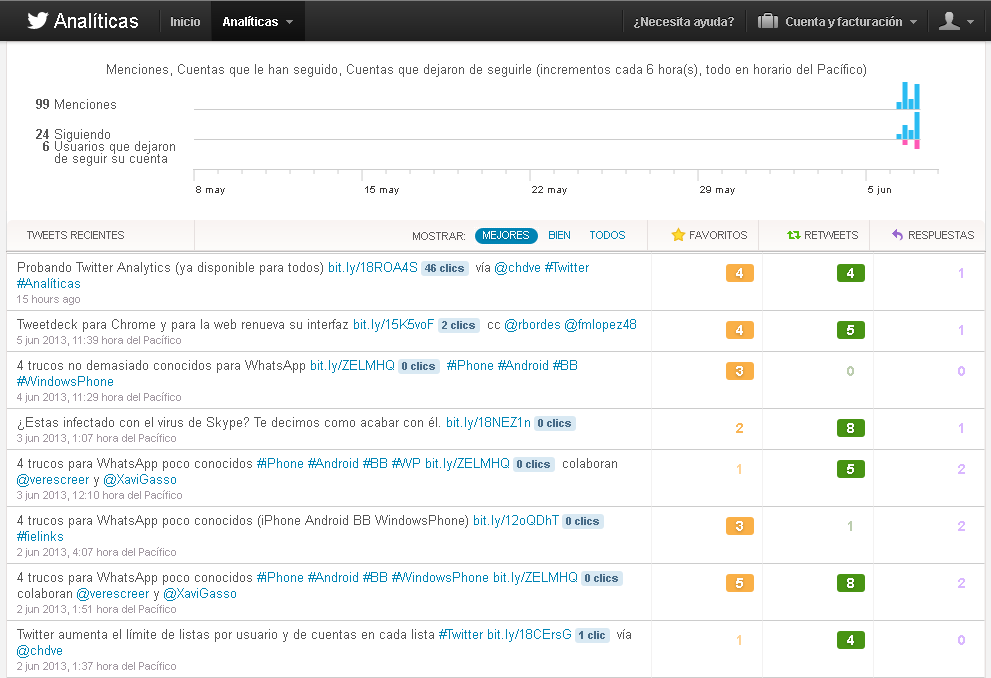
Task: Select the TODOS tweet filter
Action: (607, 236)
